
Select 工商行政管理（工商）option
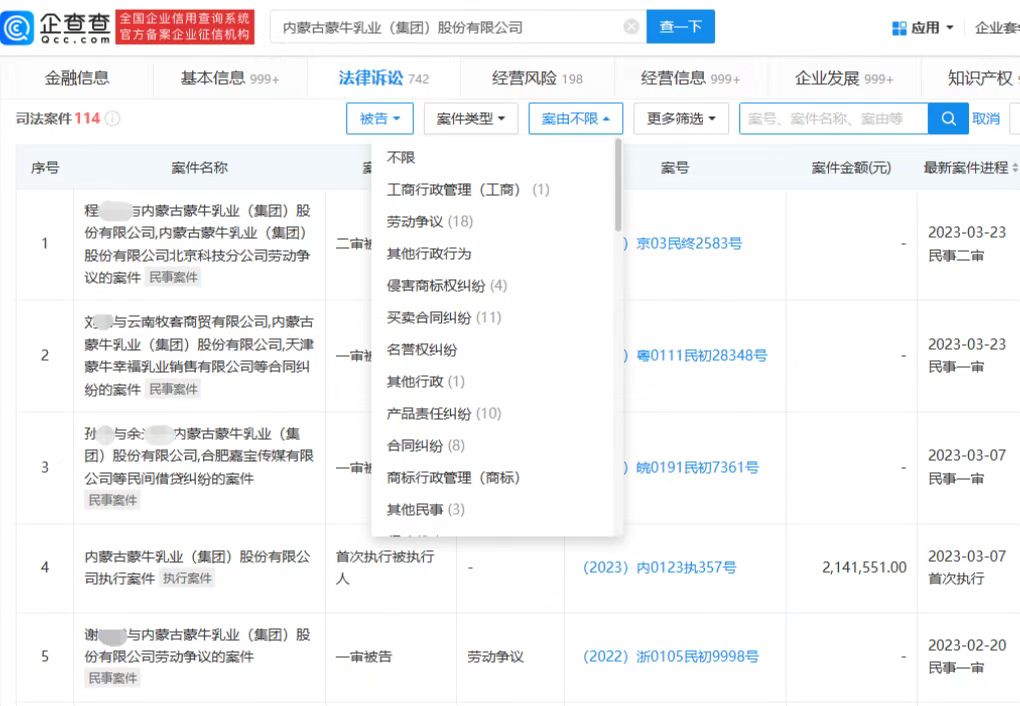(468, 189)
